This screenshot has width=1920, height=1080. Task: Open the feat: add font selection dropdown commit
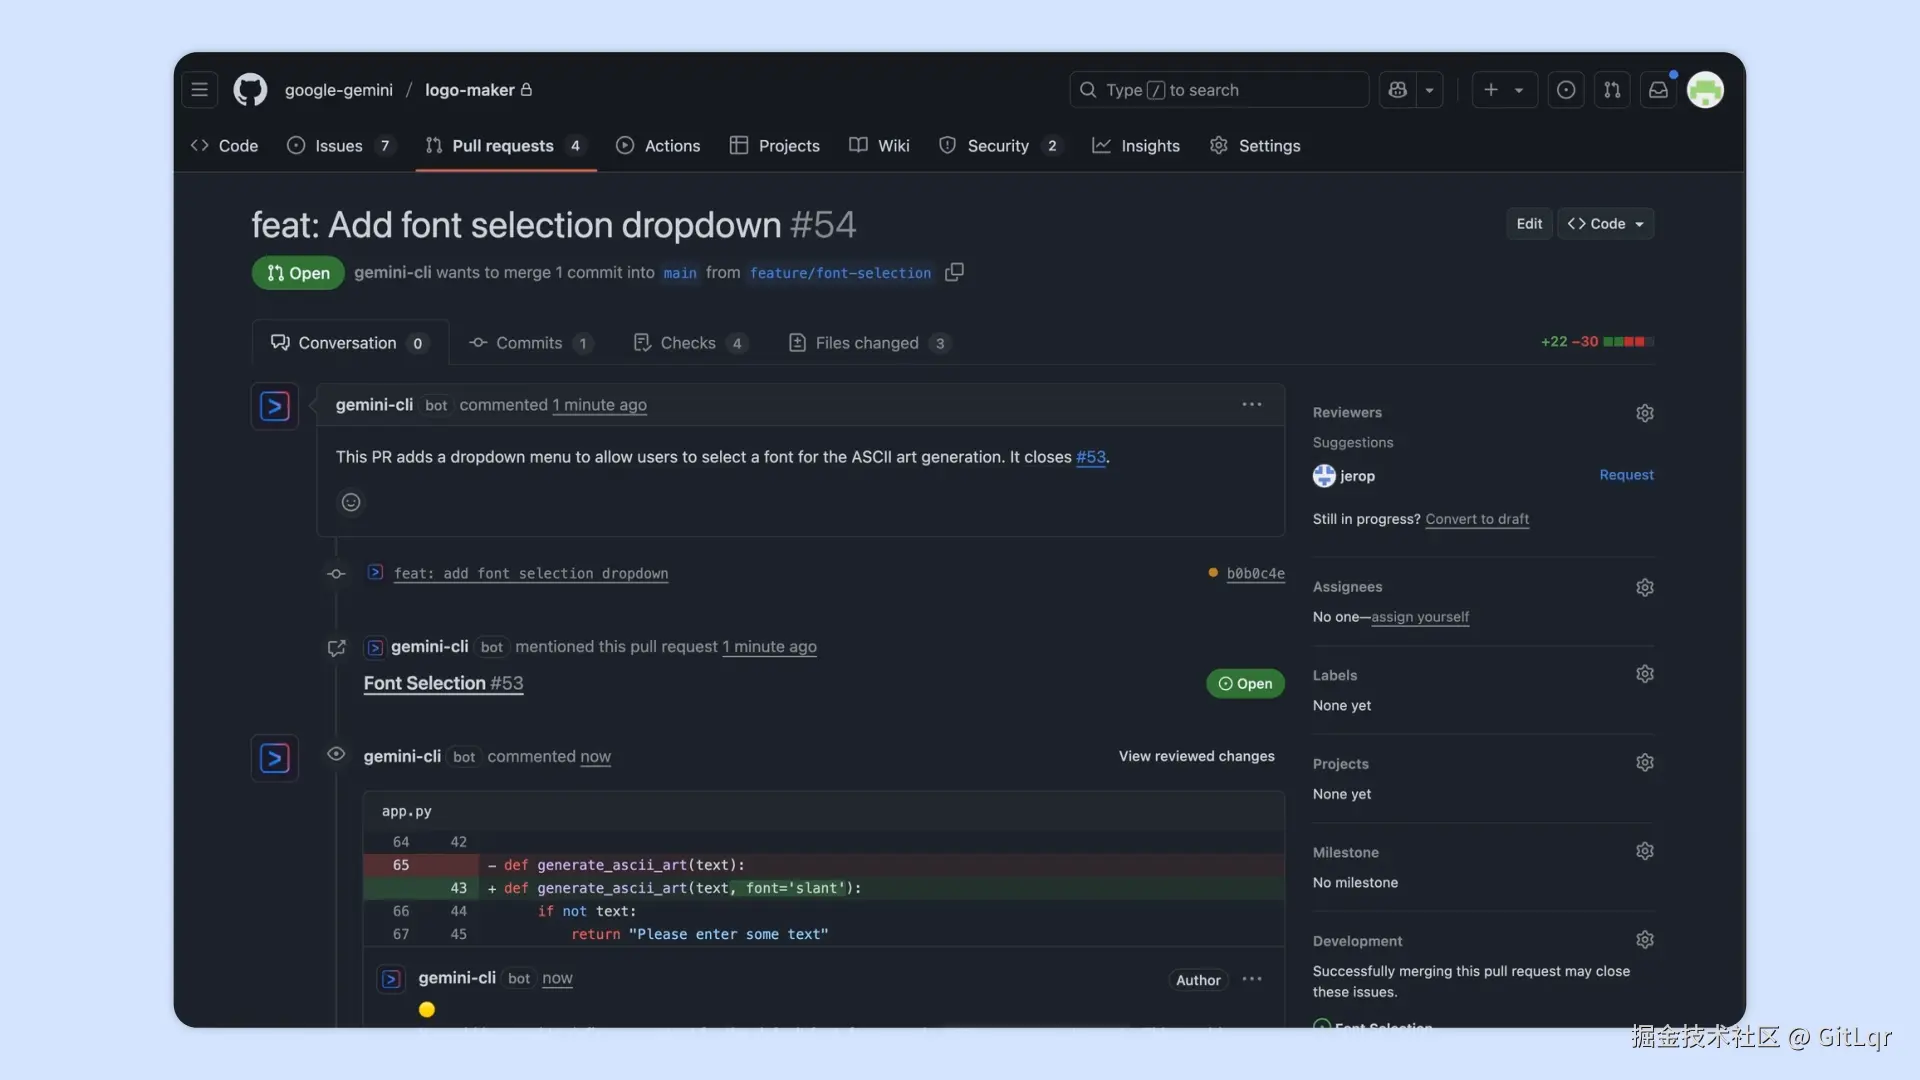[531, 573]
